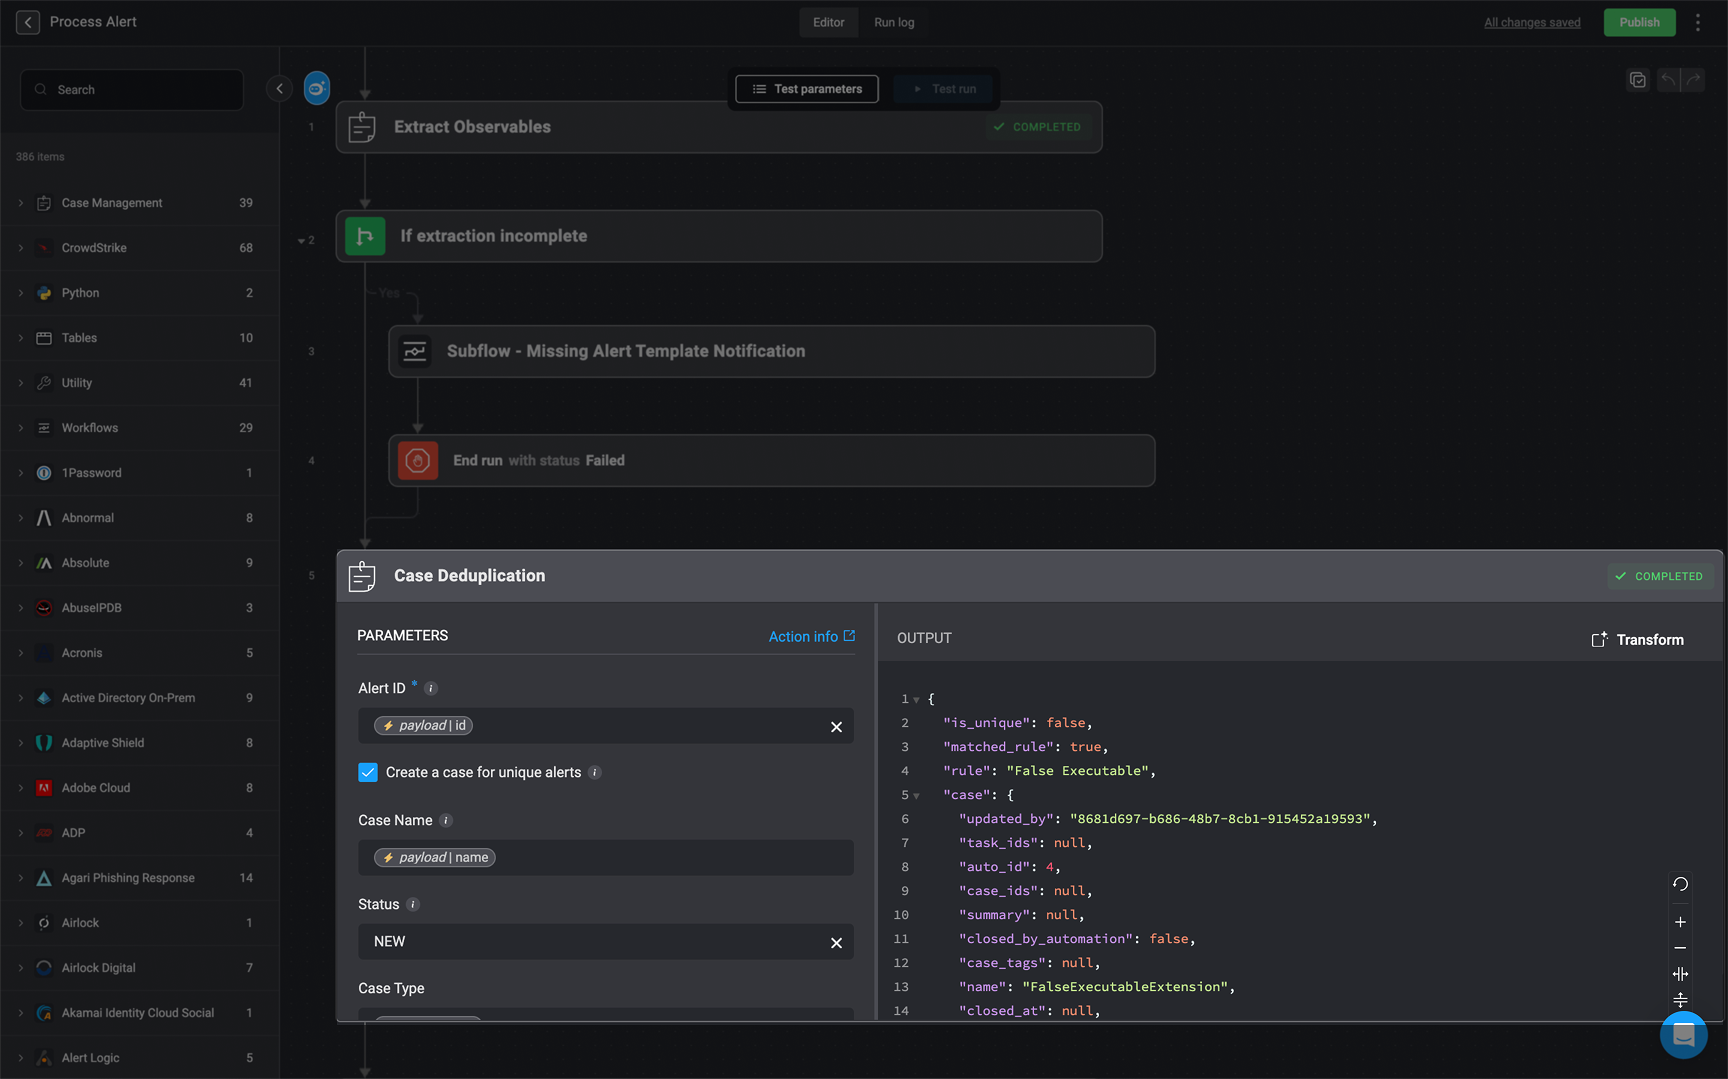Show info tooltip for Alert ID
Screen dimensions: 1728x1079
click(x=431, y=688)
